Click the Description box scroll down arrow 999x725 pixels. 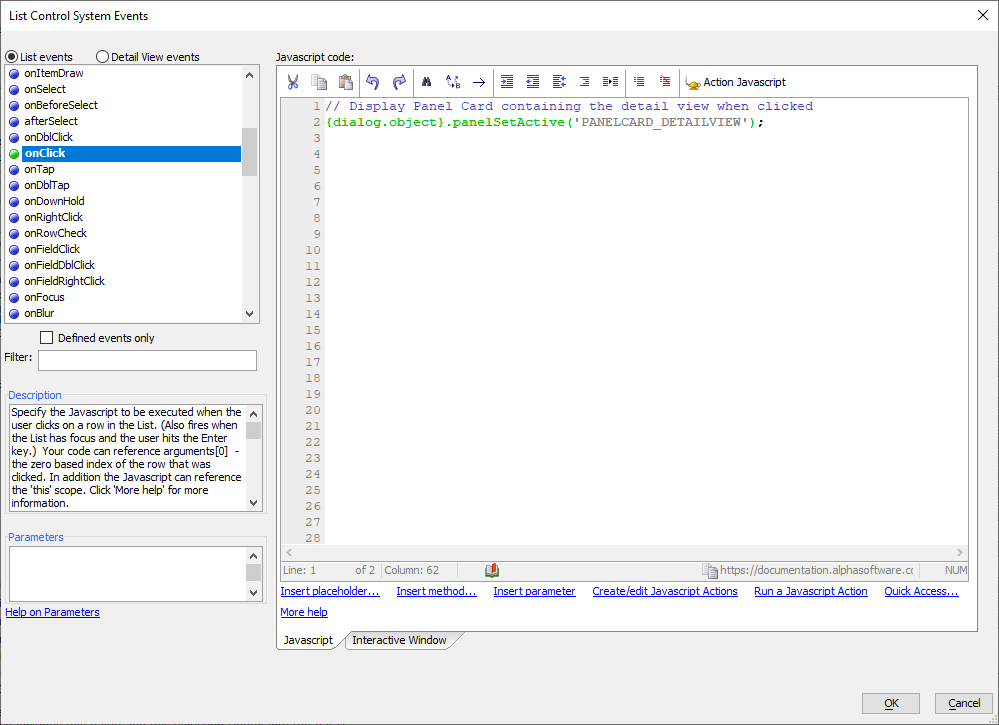pyautogui.click(x=254, y=503)
